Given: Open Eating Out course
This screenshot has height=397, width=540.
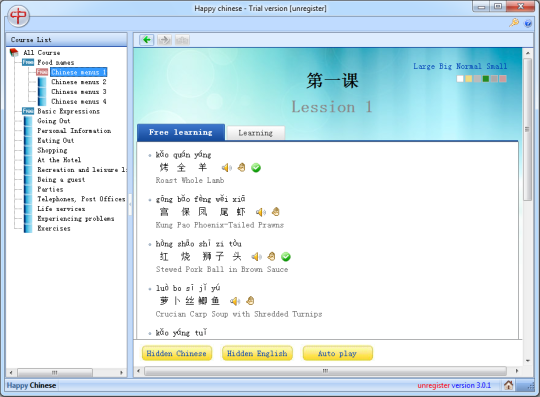Looking at the screenshot, I should point(55,140).
